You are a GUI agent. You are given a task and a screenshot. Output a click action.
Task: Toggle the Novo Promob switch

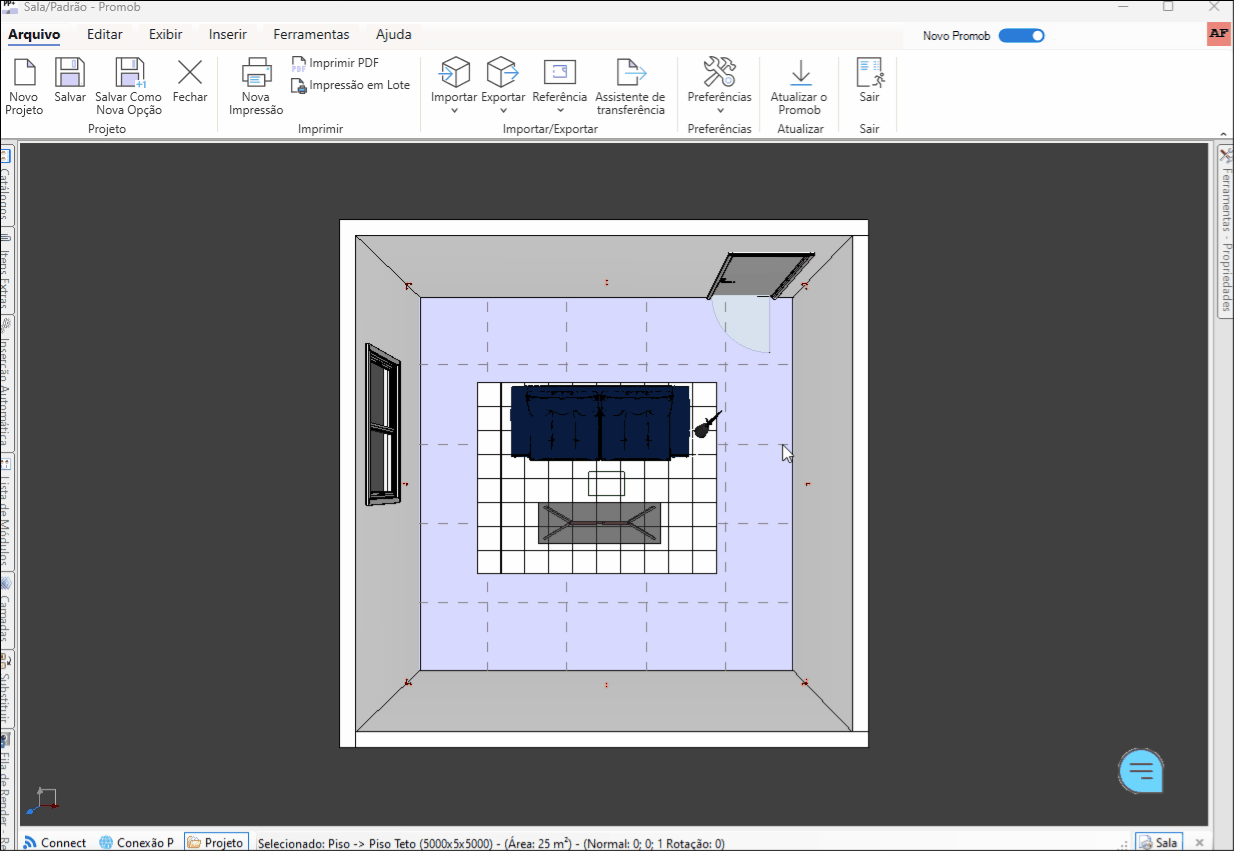(x=1021, y=35)
